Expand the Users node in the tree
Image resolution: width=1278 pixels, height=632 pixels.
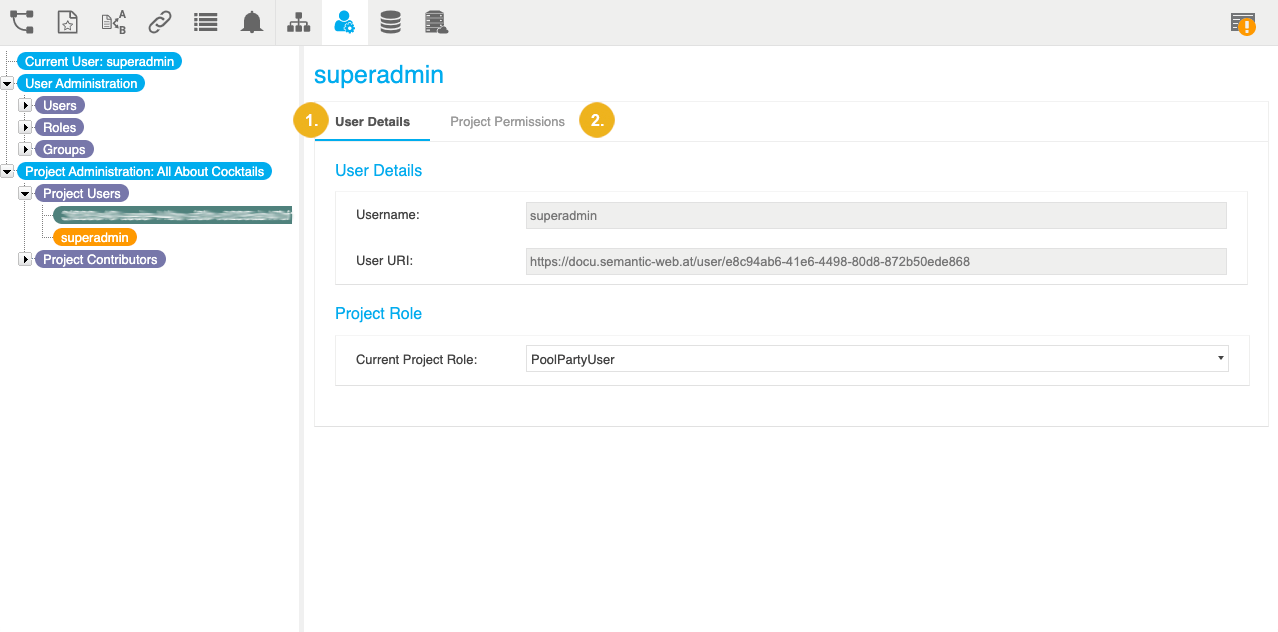coord(24,105)
